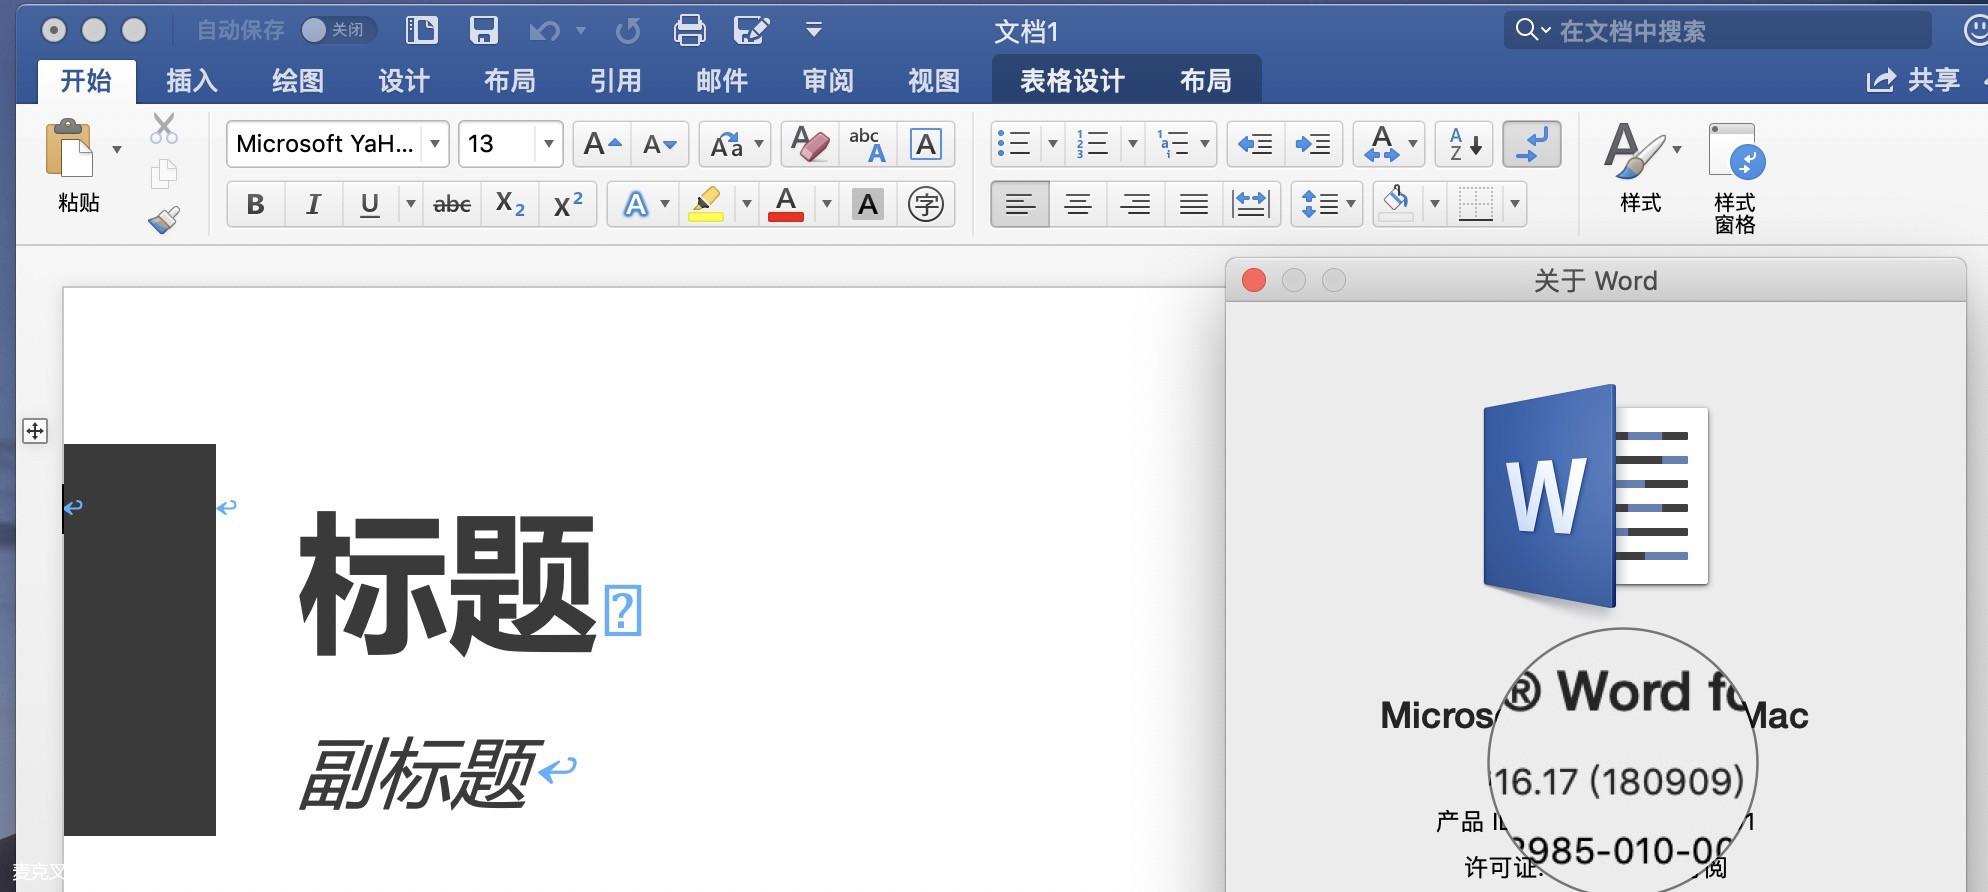Undo the last action

tap(544, 31)
